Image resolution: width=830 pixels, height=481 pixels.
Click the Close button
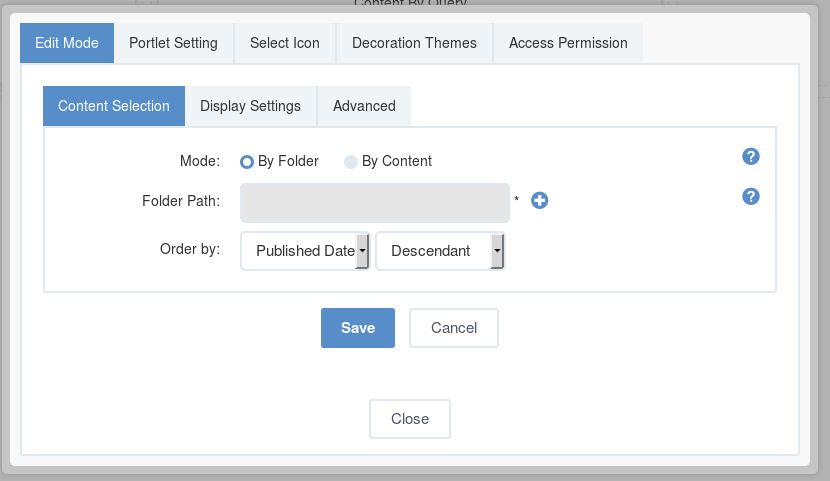pyautogui.click(x=410, y=419)
